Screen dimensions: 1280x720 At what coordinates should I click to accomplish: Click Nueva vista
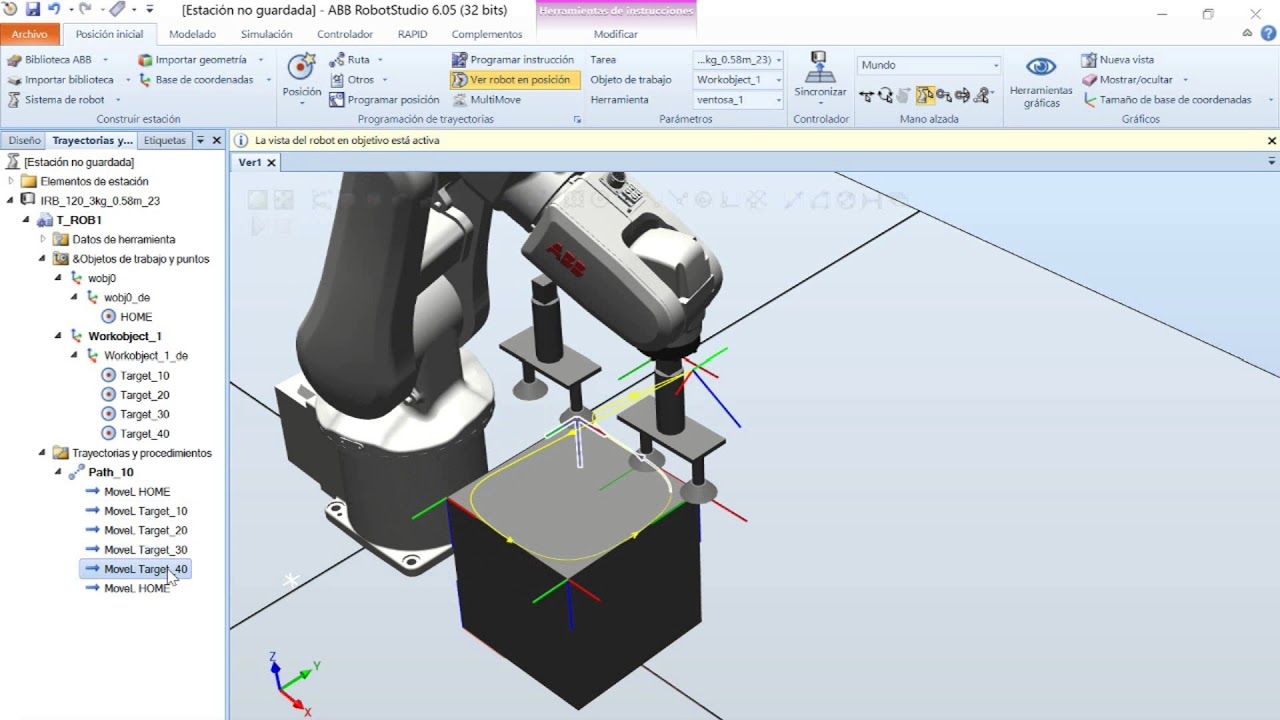point(1118,60)
